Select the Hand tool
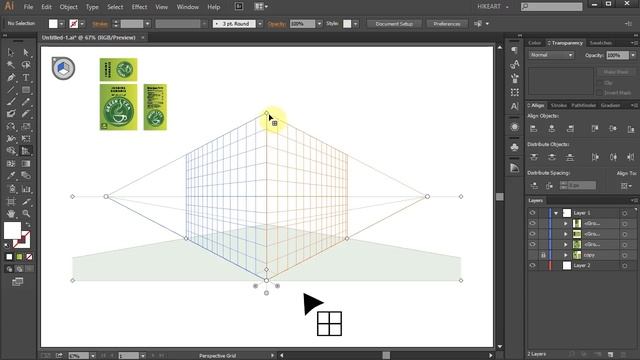Image resolution: width=640 pixels, height=360 pixels. click(x=11, y=213)
